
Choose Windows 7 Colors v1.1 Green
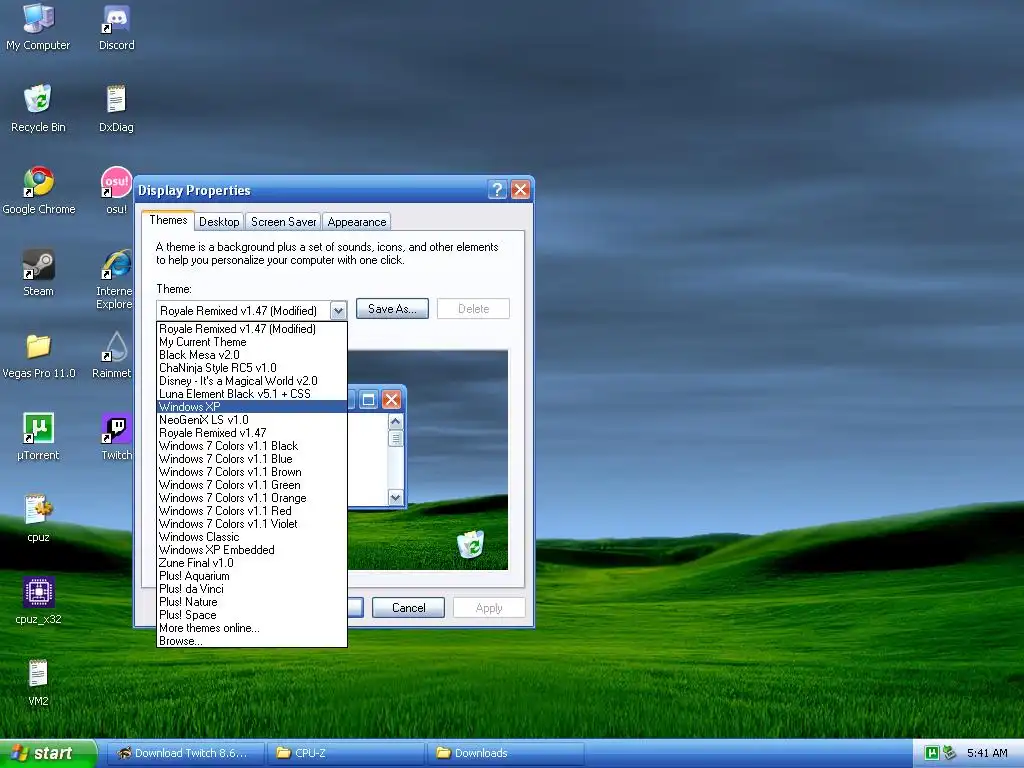[x=251, y=485]
